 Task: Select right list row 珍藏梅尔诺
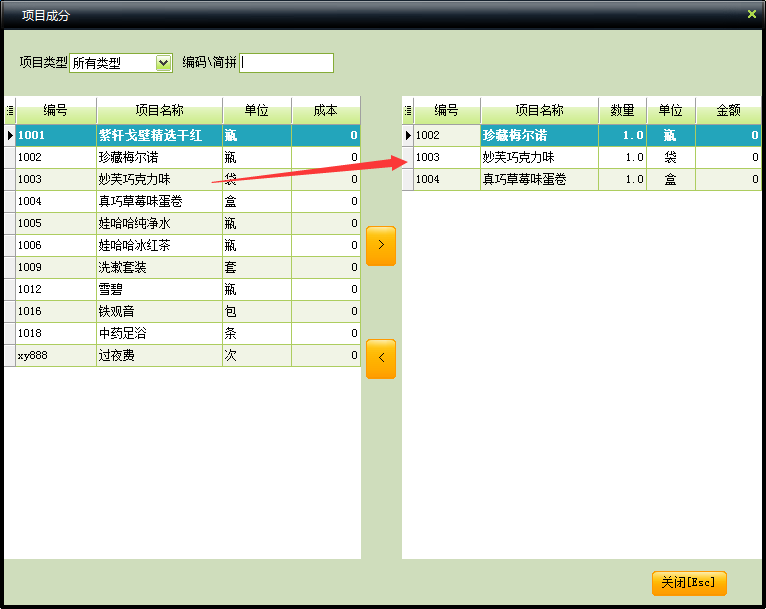click(582, 135)
